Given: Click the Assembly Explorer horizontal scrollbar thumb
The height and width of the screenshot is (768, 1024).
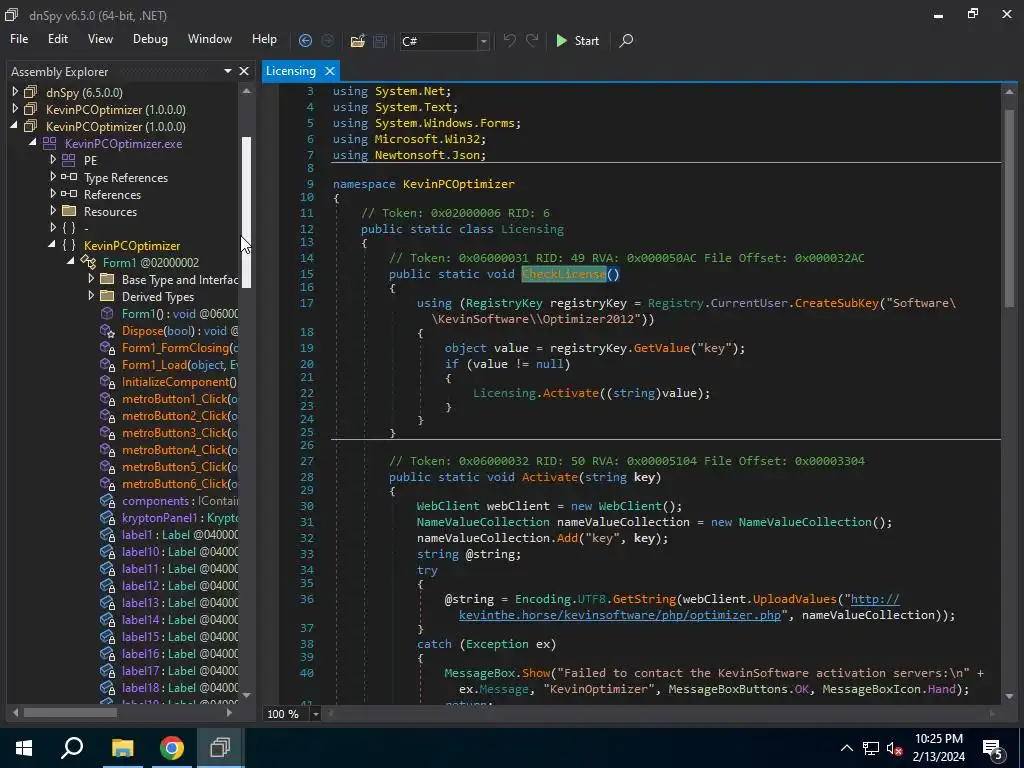Looking at the screenshot, I should point(71,712).
